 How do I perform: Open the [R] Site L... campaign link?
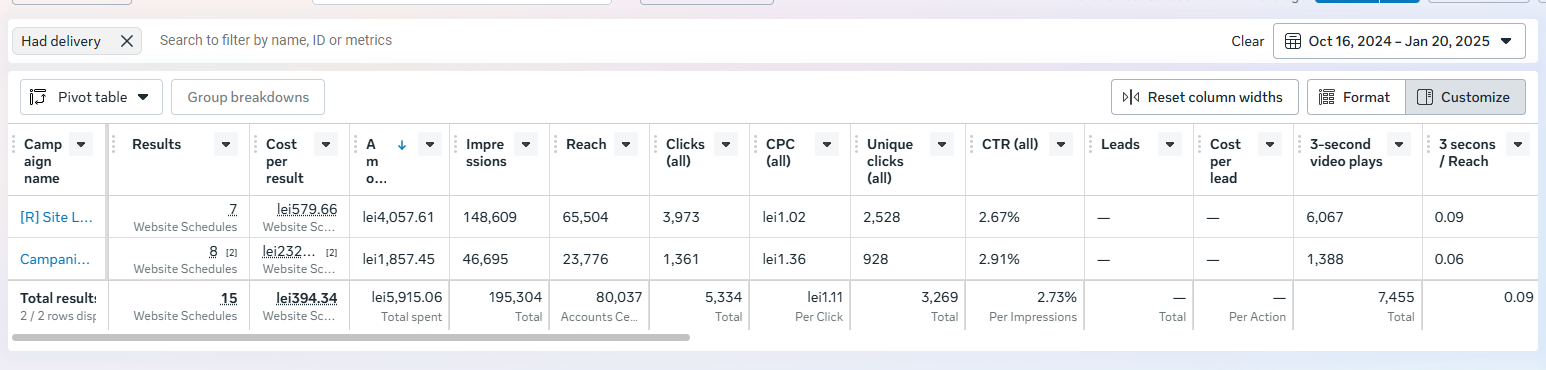[x=56, y=217]
